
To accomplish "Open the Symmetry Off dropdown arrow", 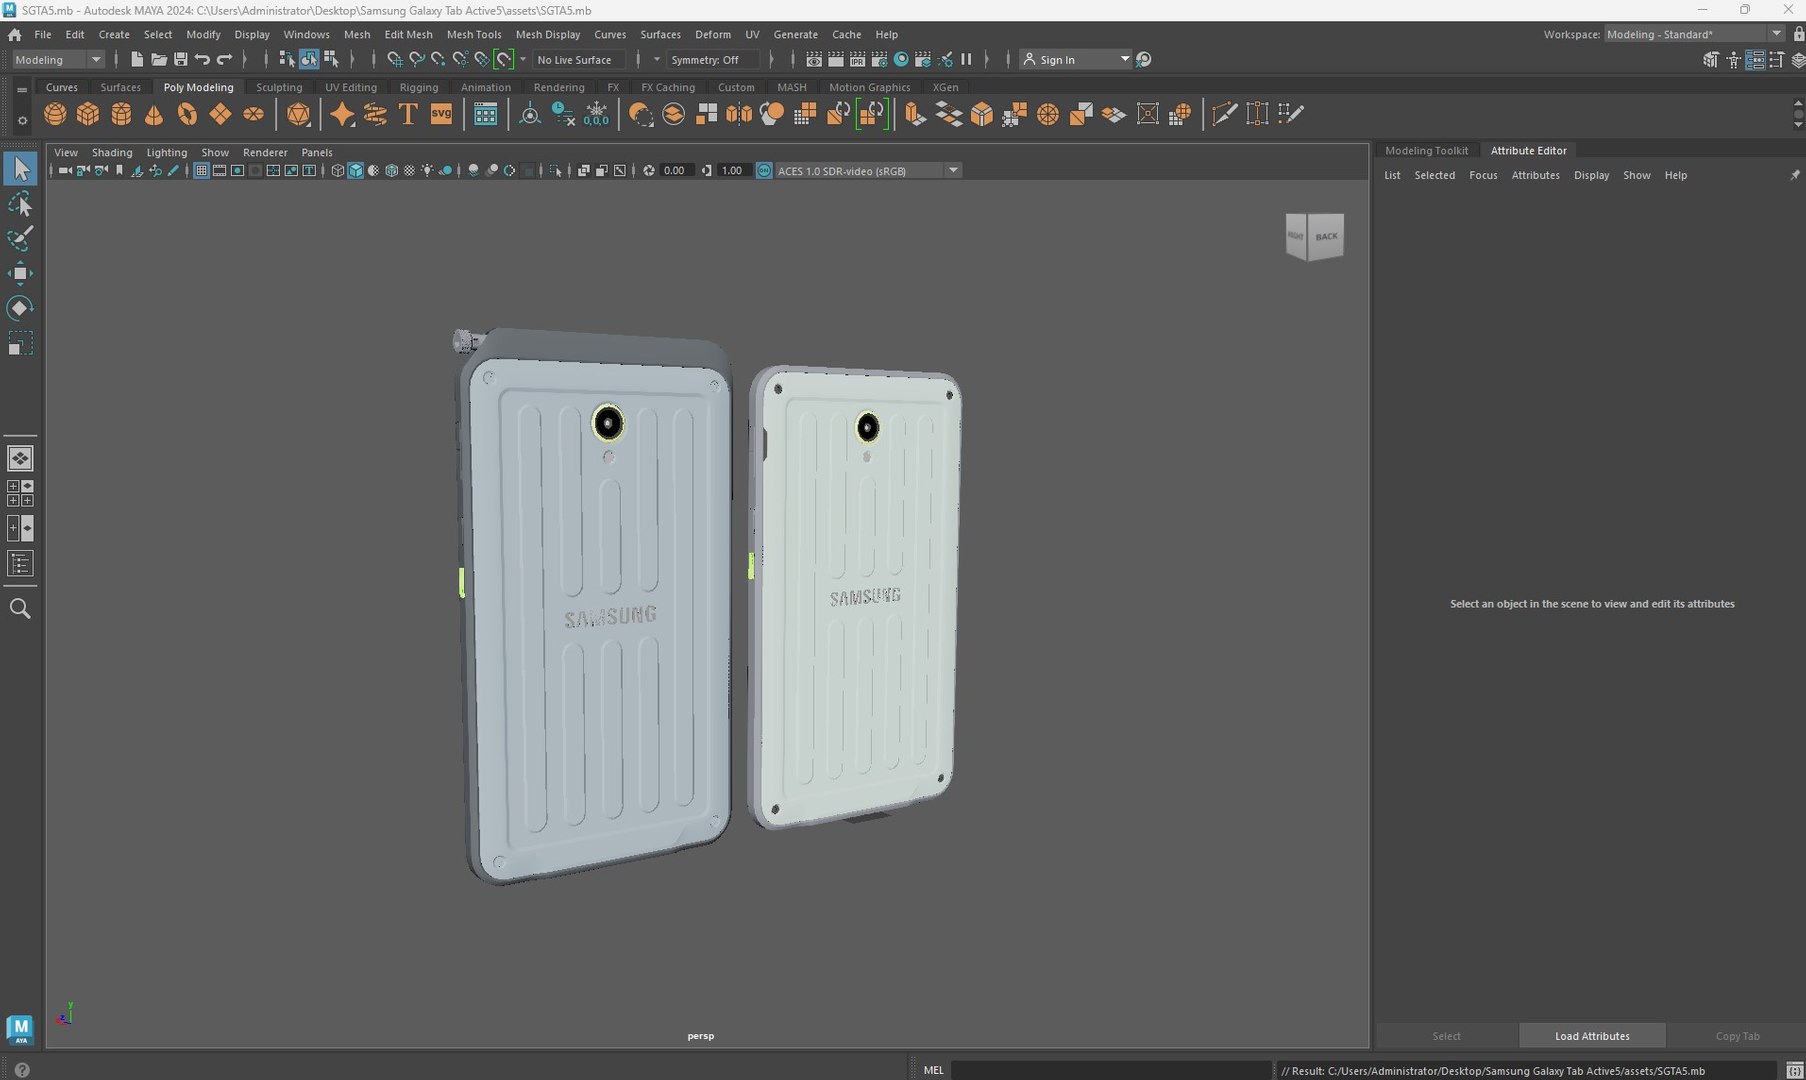I will click(x=657, y=59).
